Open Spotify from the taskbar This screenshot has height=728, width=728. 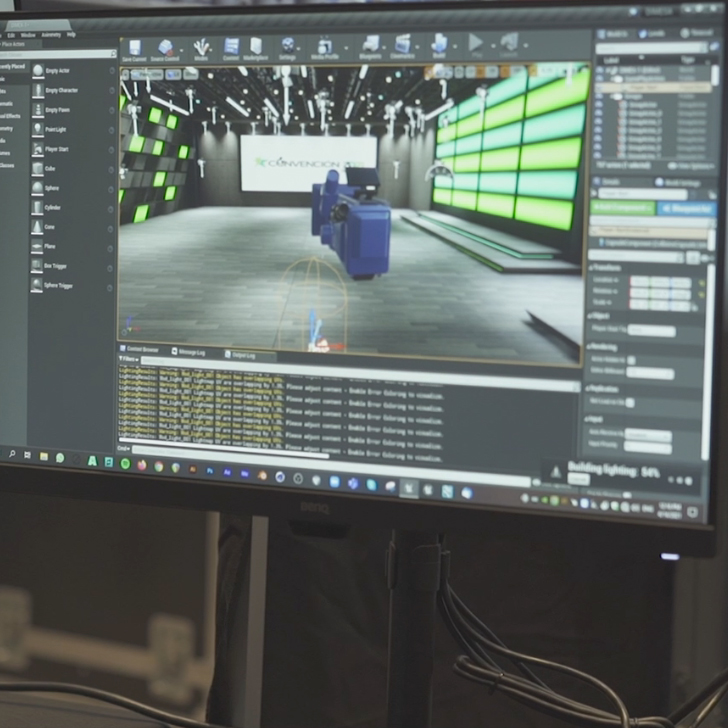pos(125,463)
